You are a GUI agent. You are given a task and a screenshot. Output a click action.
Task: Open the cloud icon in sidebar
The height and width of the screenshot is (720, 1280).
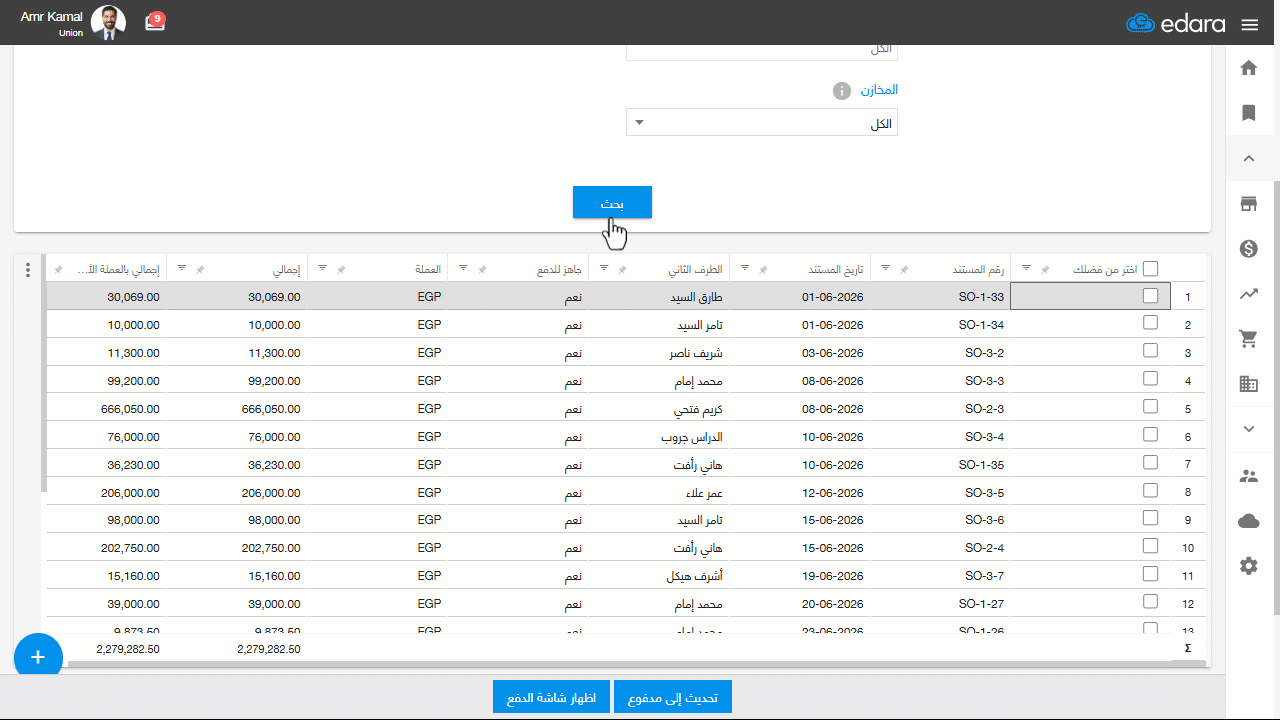click(1248, 521)
